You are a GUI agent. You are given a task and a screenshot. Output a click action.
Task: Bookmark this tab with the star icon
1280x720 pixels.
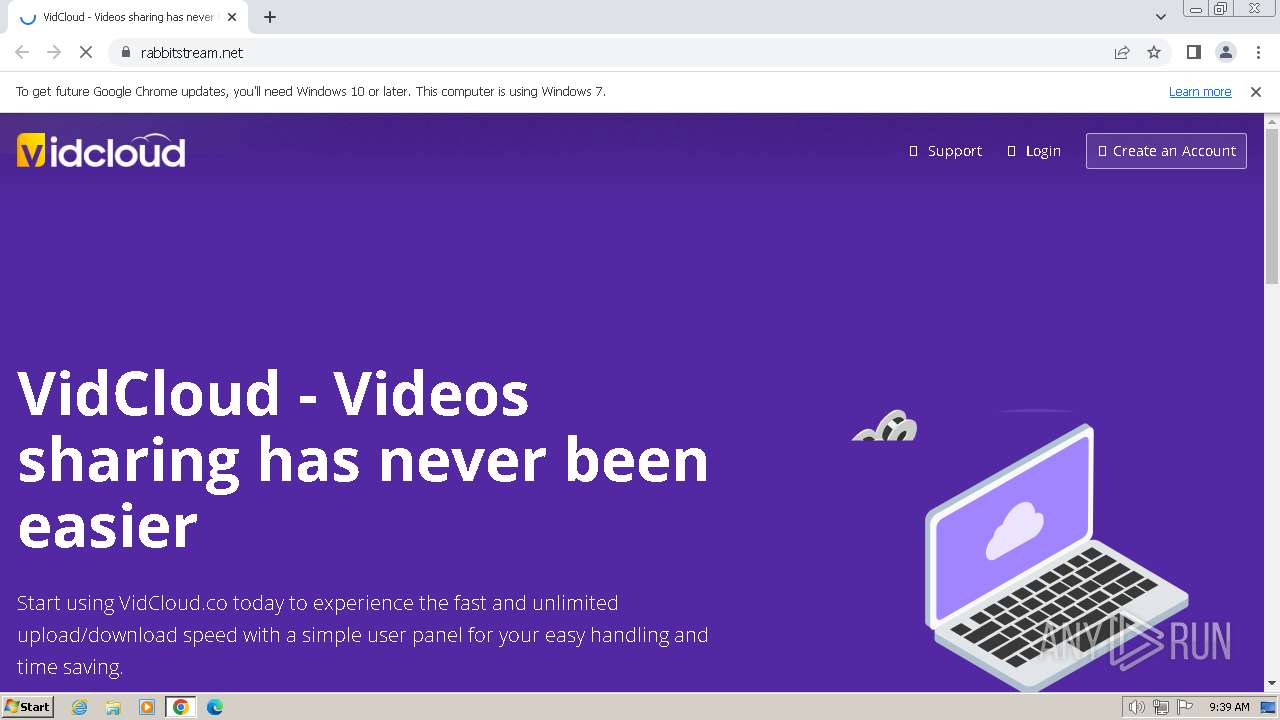click(x=1154, y=52)
